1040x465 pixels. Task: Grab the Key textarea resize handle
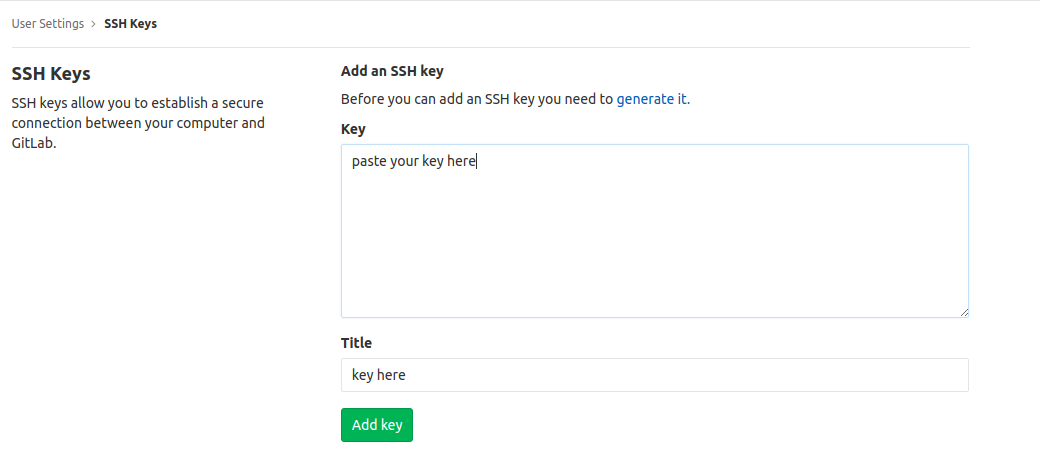click(964, 312)
